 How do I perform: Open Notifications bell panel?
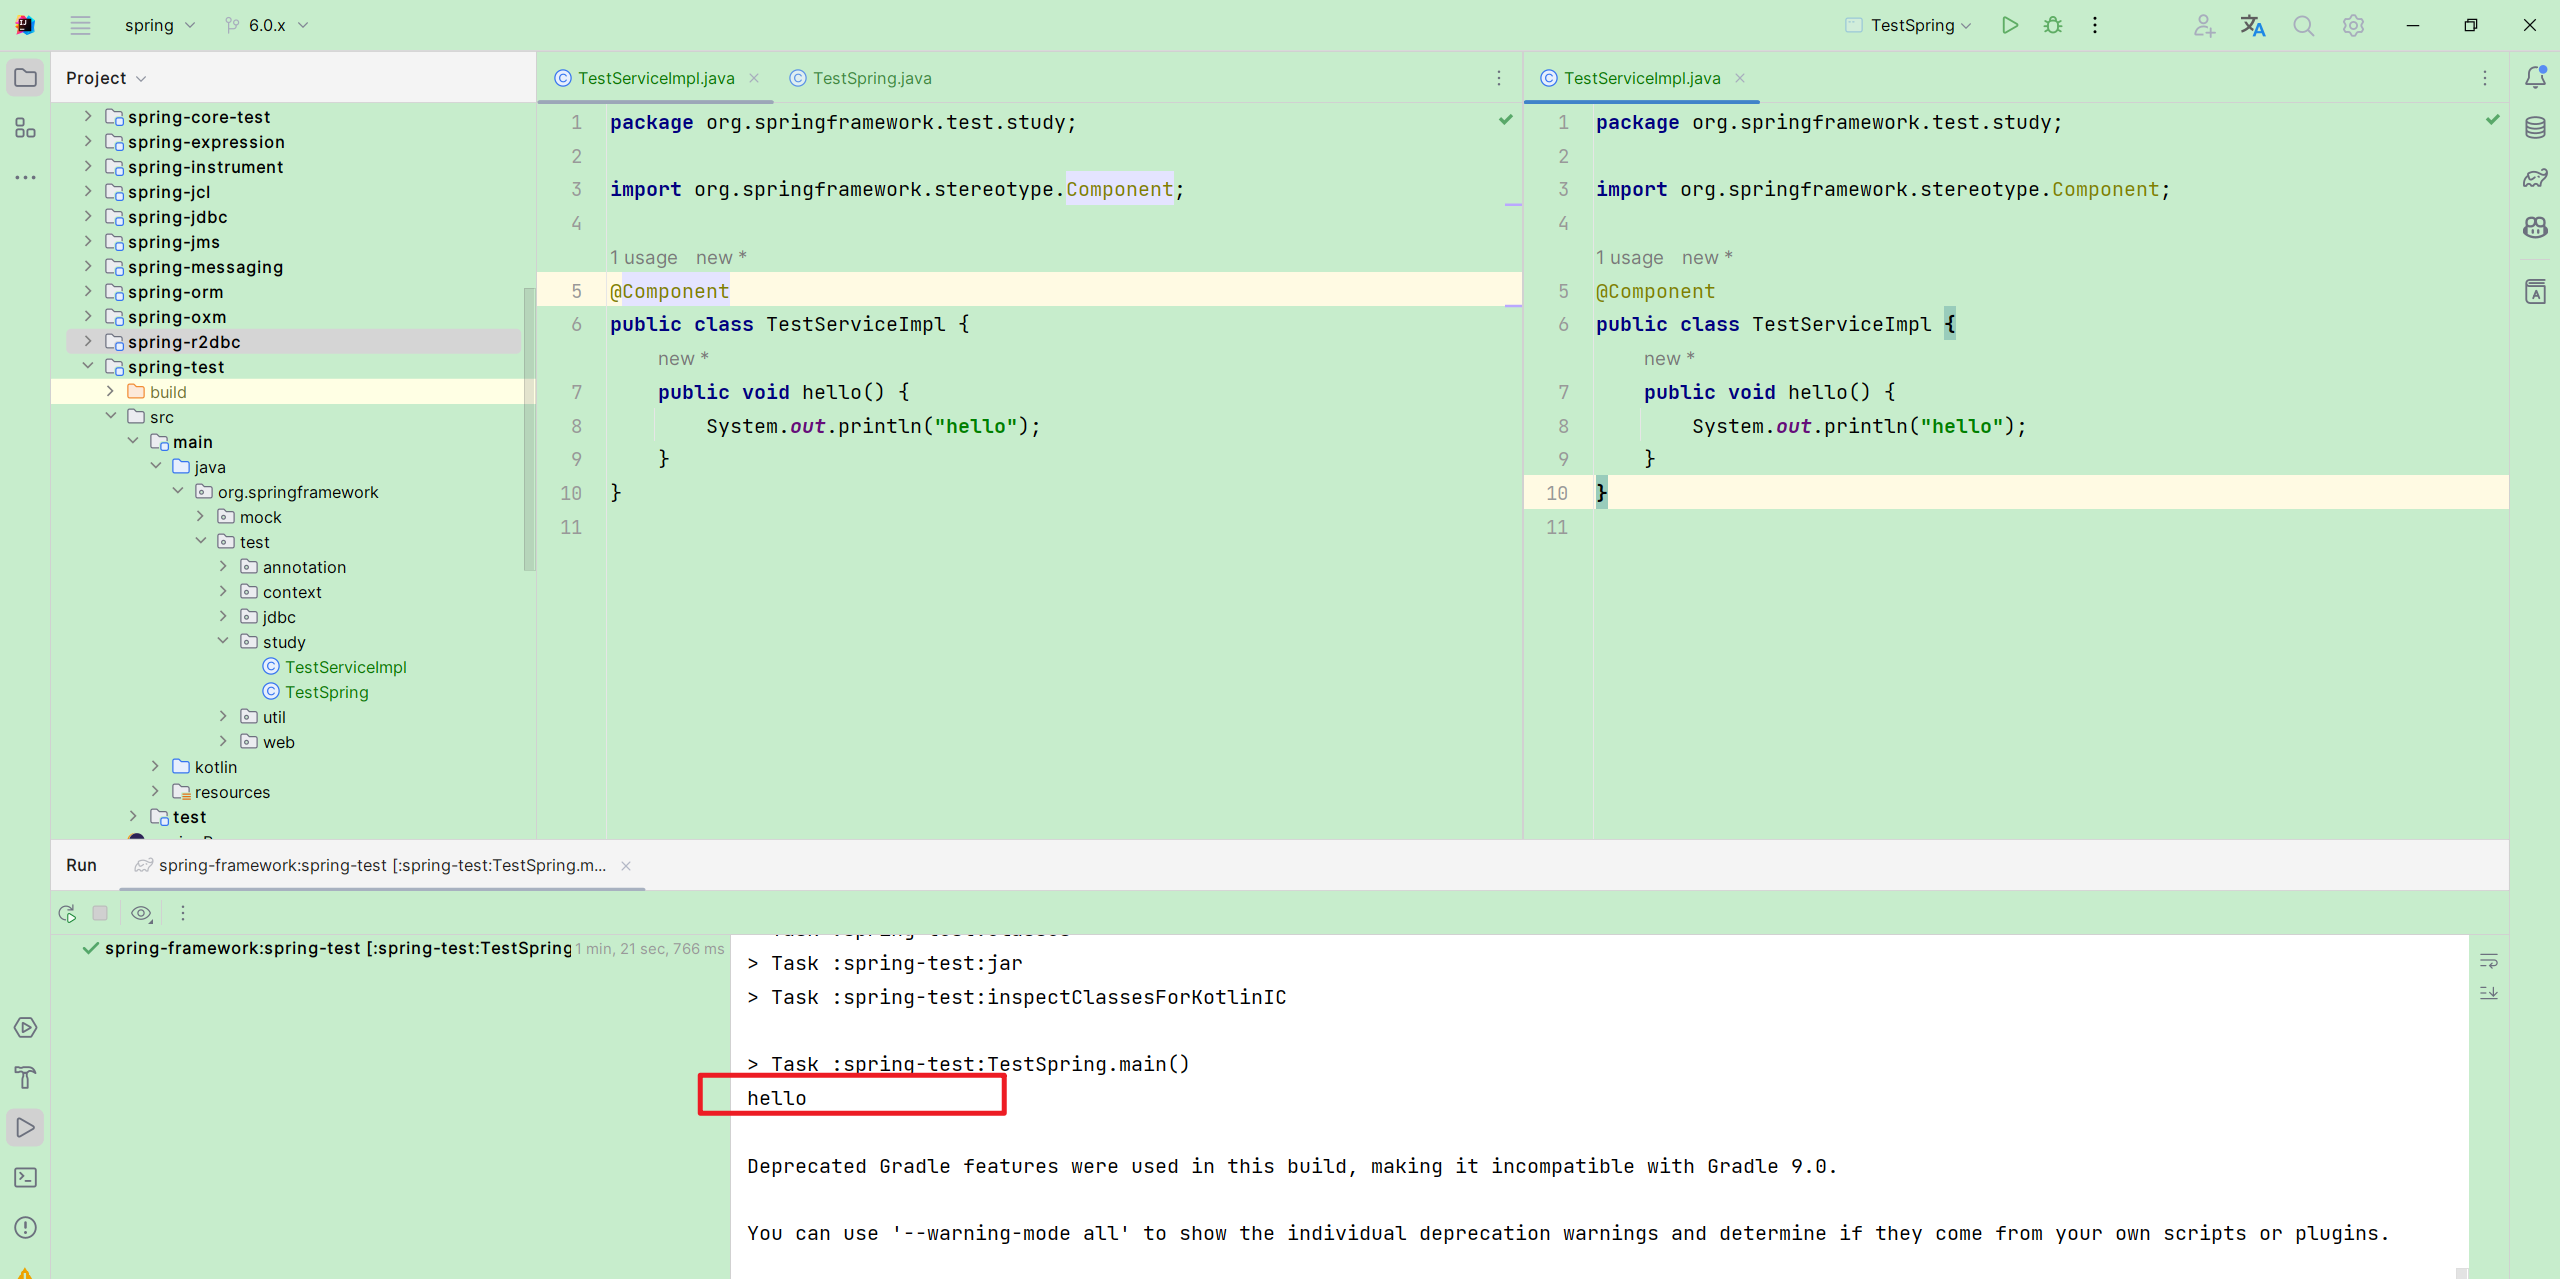tap(2535, 77)
